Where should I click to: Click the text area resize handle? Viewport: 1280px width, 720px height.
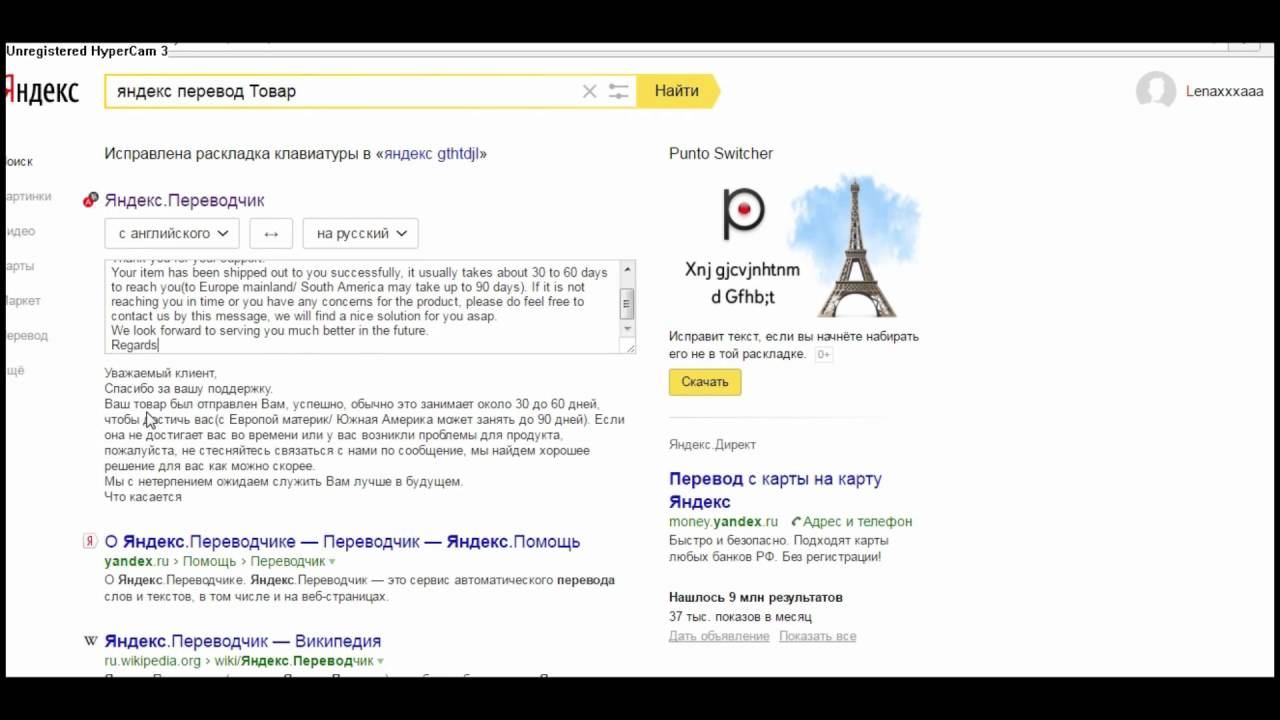(630, 347)
